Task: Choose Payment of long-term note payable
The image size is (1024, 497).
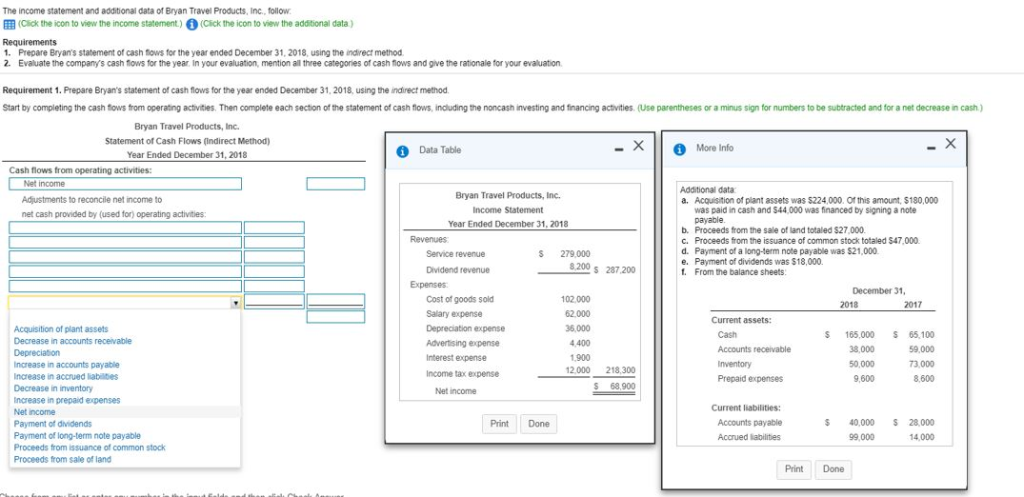Action: [77, 436]
